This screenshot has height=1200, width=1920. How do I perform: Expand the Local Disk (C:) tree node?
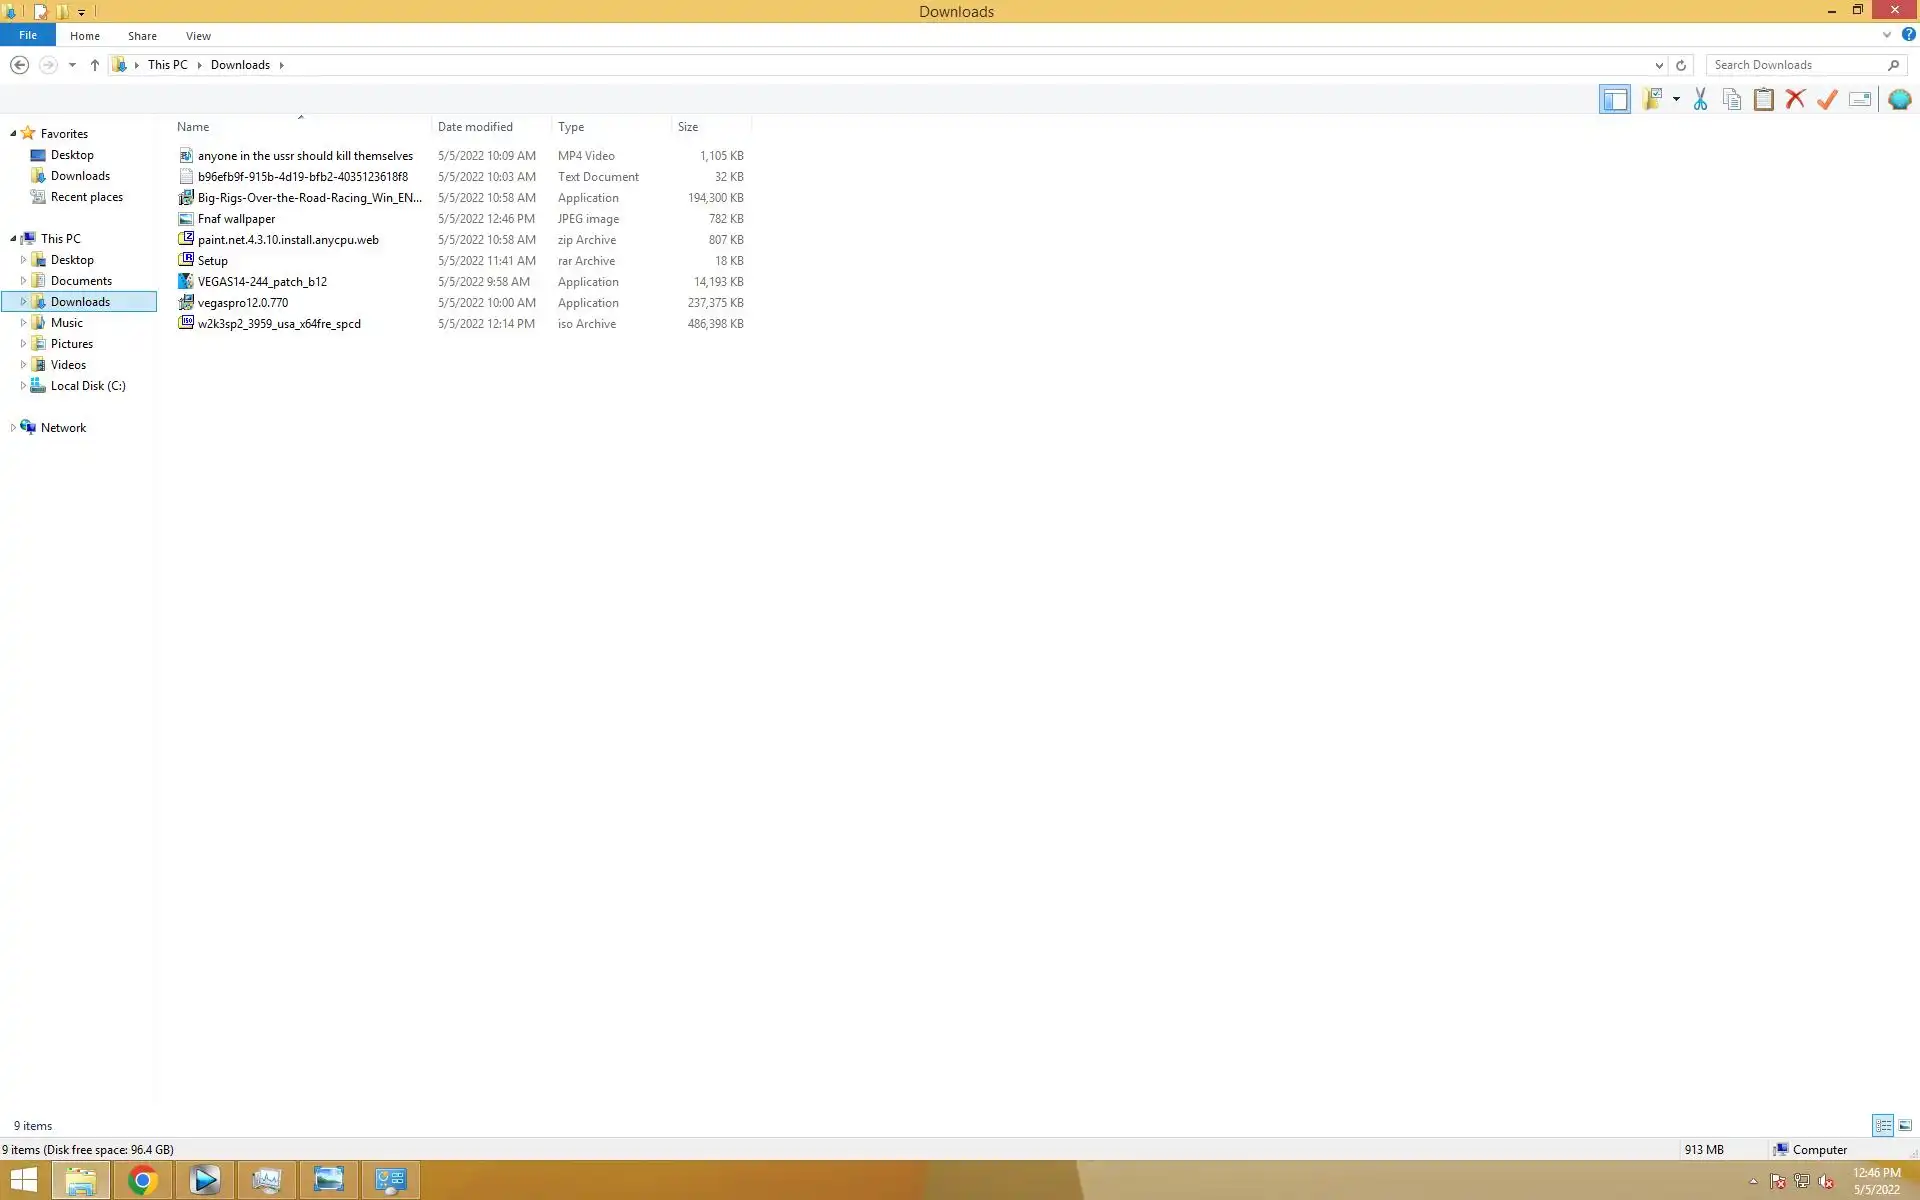click(x=23, y=386)
